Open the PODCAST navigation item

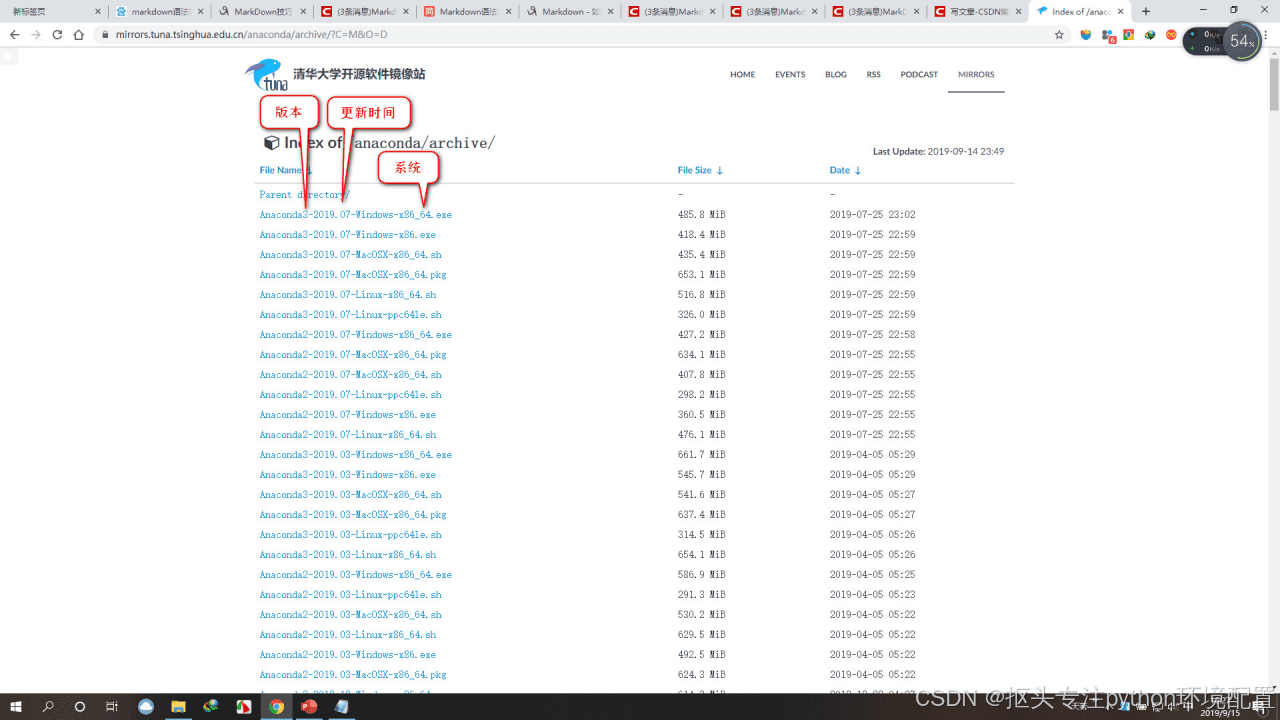[919, 75]
